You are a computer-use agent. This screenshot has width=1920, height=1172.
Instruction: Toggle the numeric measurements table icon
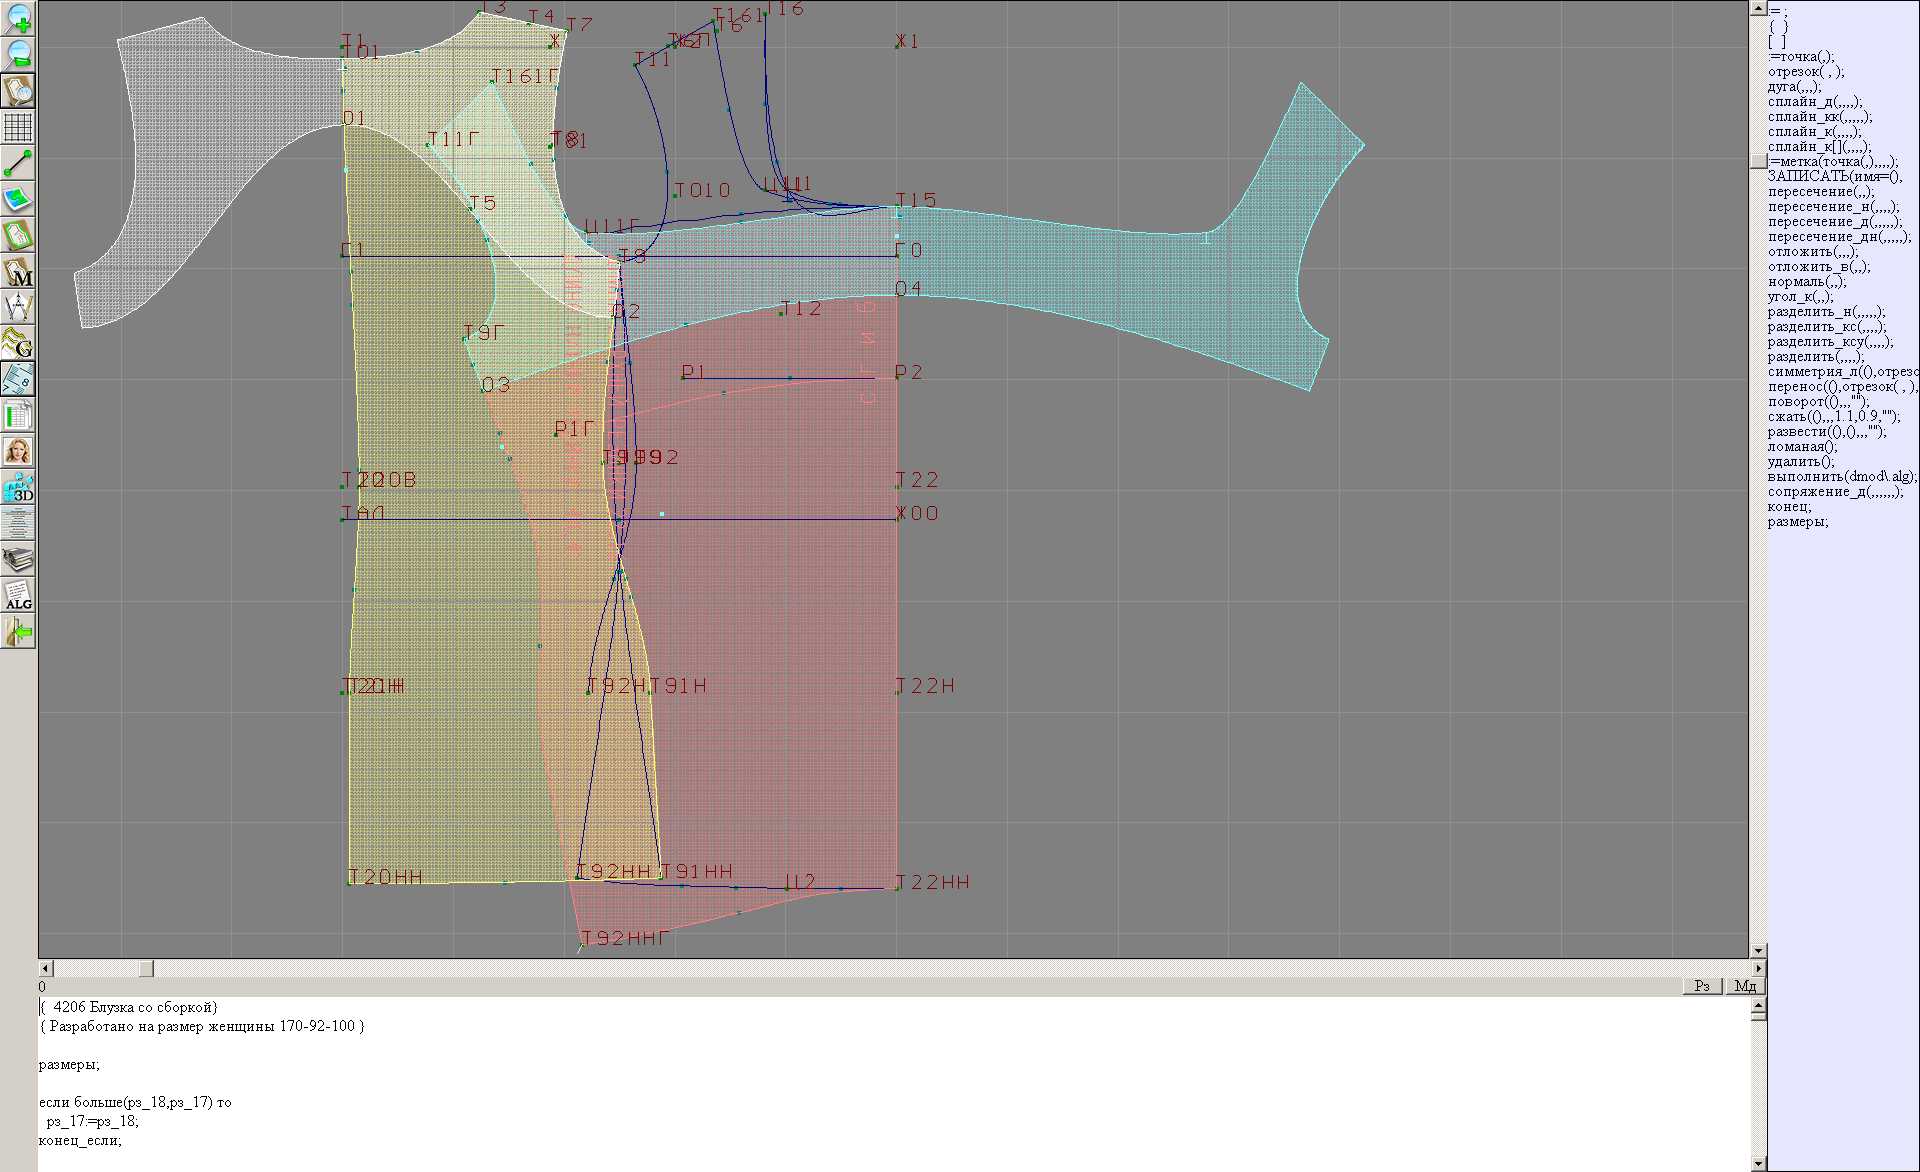[x=18, y=379]
